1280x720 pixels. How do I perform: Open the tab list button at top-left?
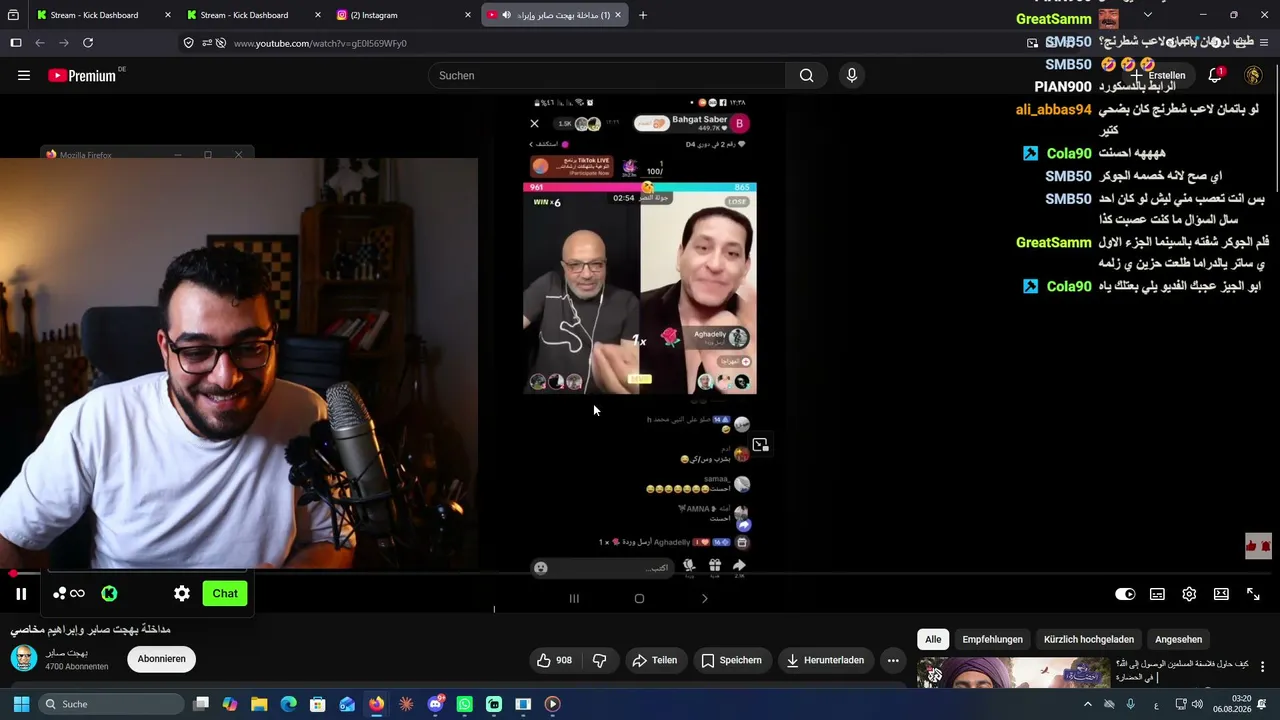[14, 15]
